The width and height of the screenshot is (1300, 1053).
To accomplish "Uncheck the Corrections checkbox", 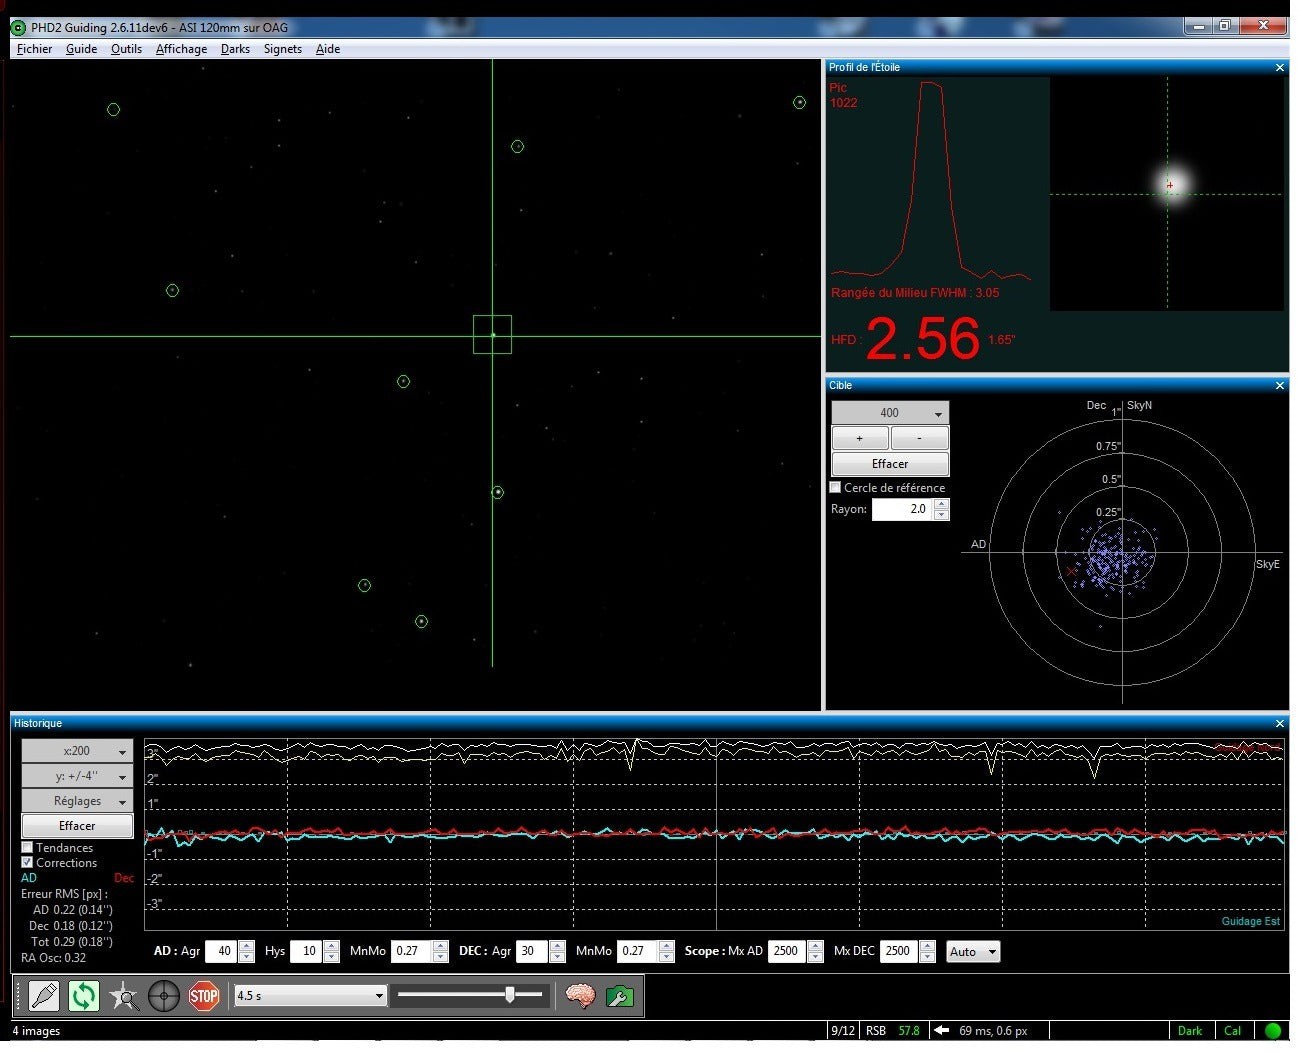I will coord(28,862).
